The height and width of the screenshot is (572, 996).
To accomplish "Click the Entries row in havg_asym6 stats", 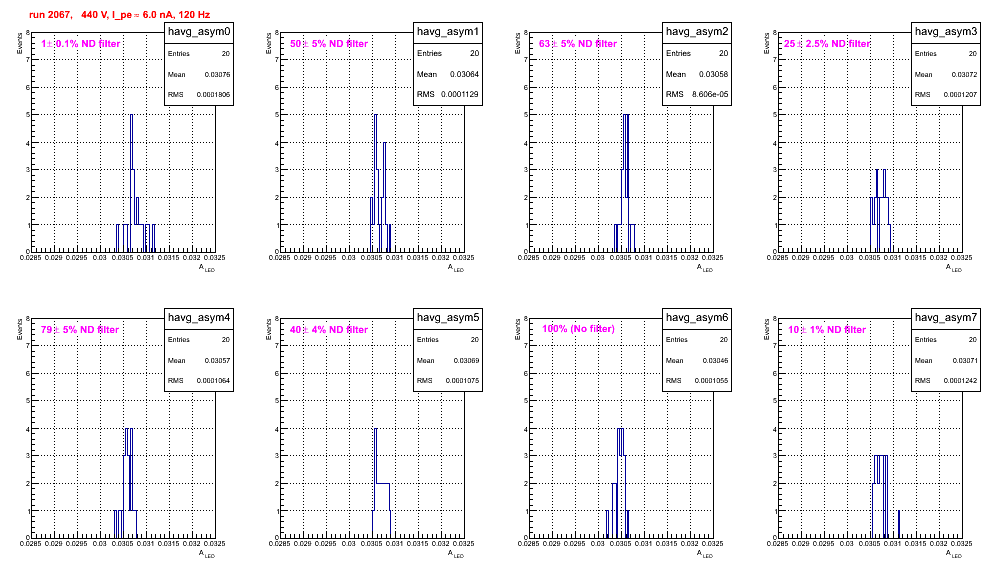I will pos(697,340).
